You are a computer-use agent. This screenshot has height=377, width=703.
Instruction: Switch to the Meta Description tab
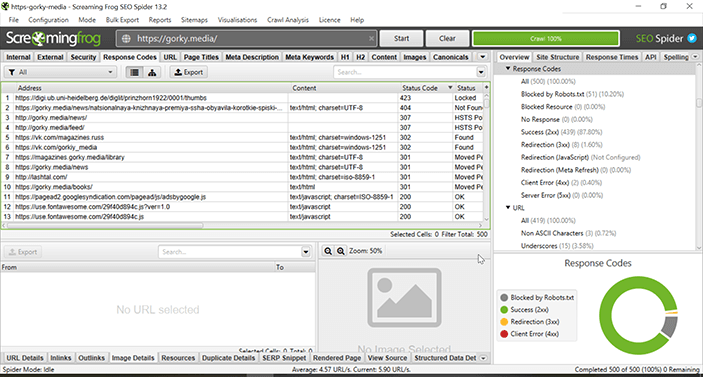pyautogui.click(x=252, y=57)
